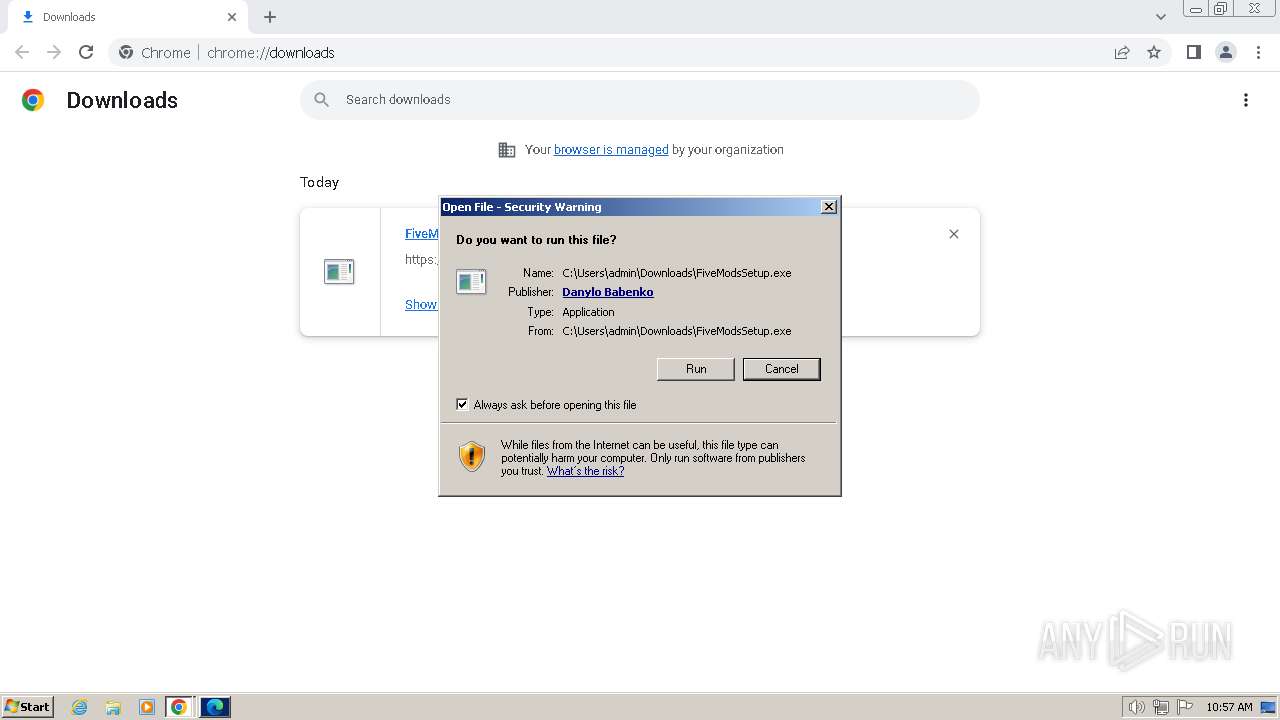Image resolution: width=1280 pixels, height=720 pixels.
Task: Open File Explorer from taskbar
Action: point(113,707)
